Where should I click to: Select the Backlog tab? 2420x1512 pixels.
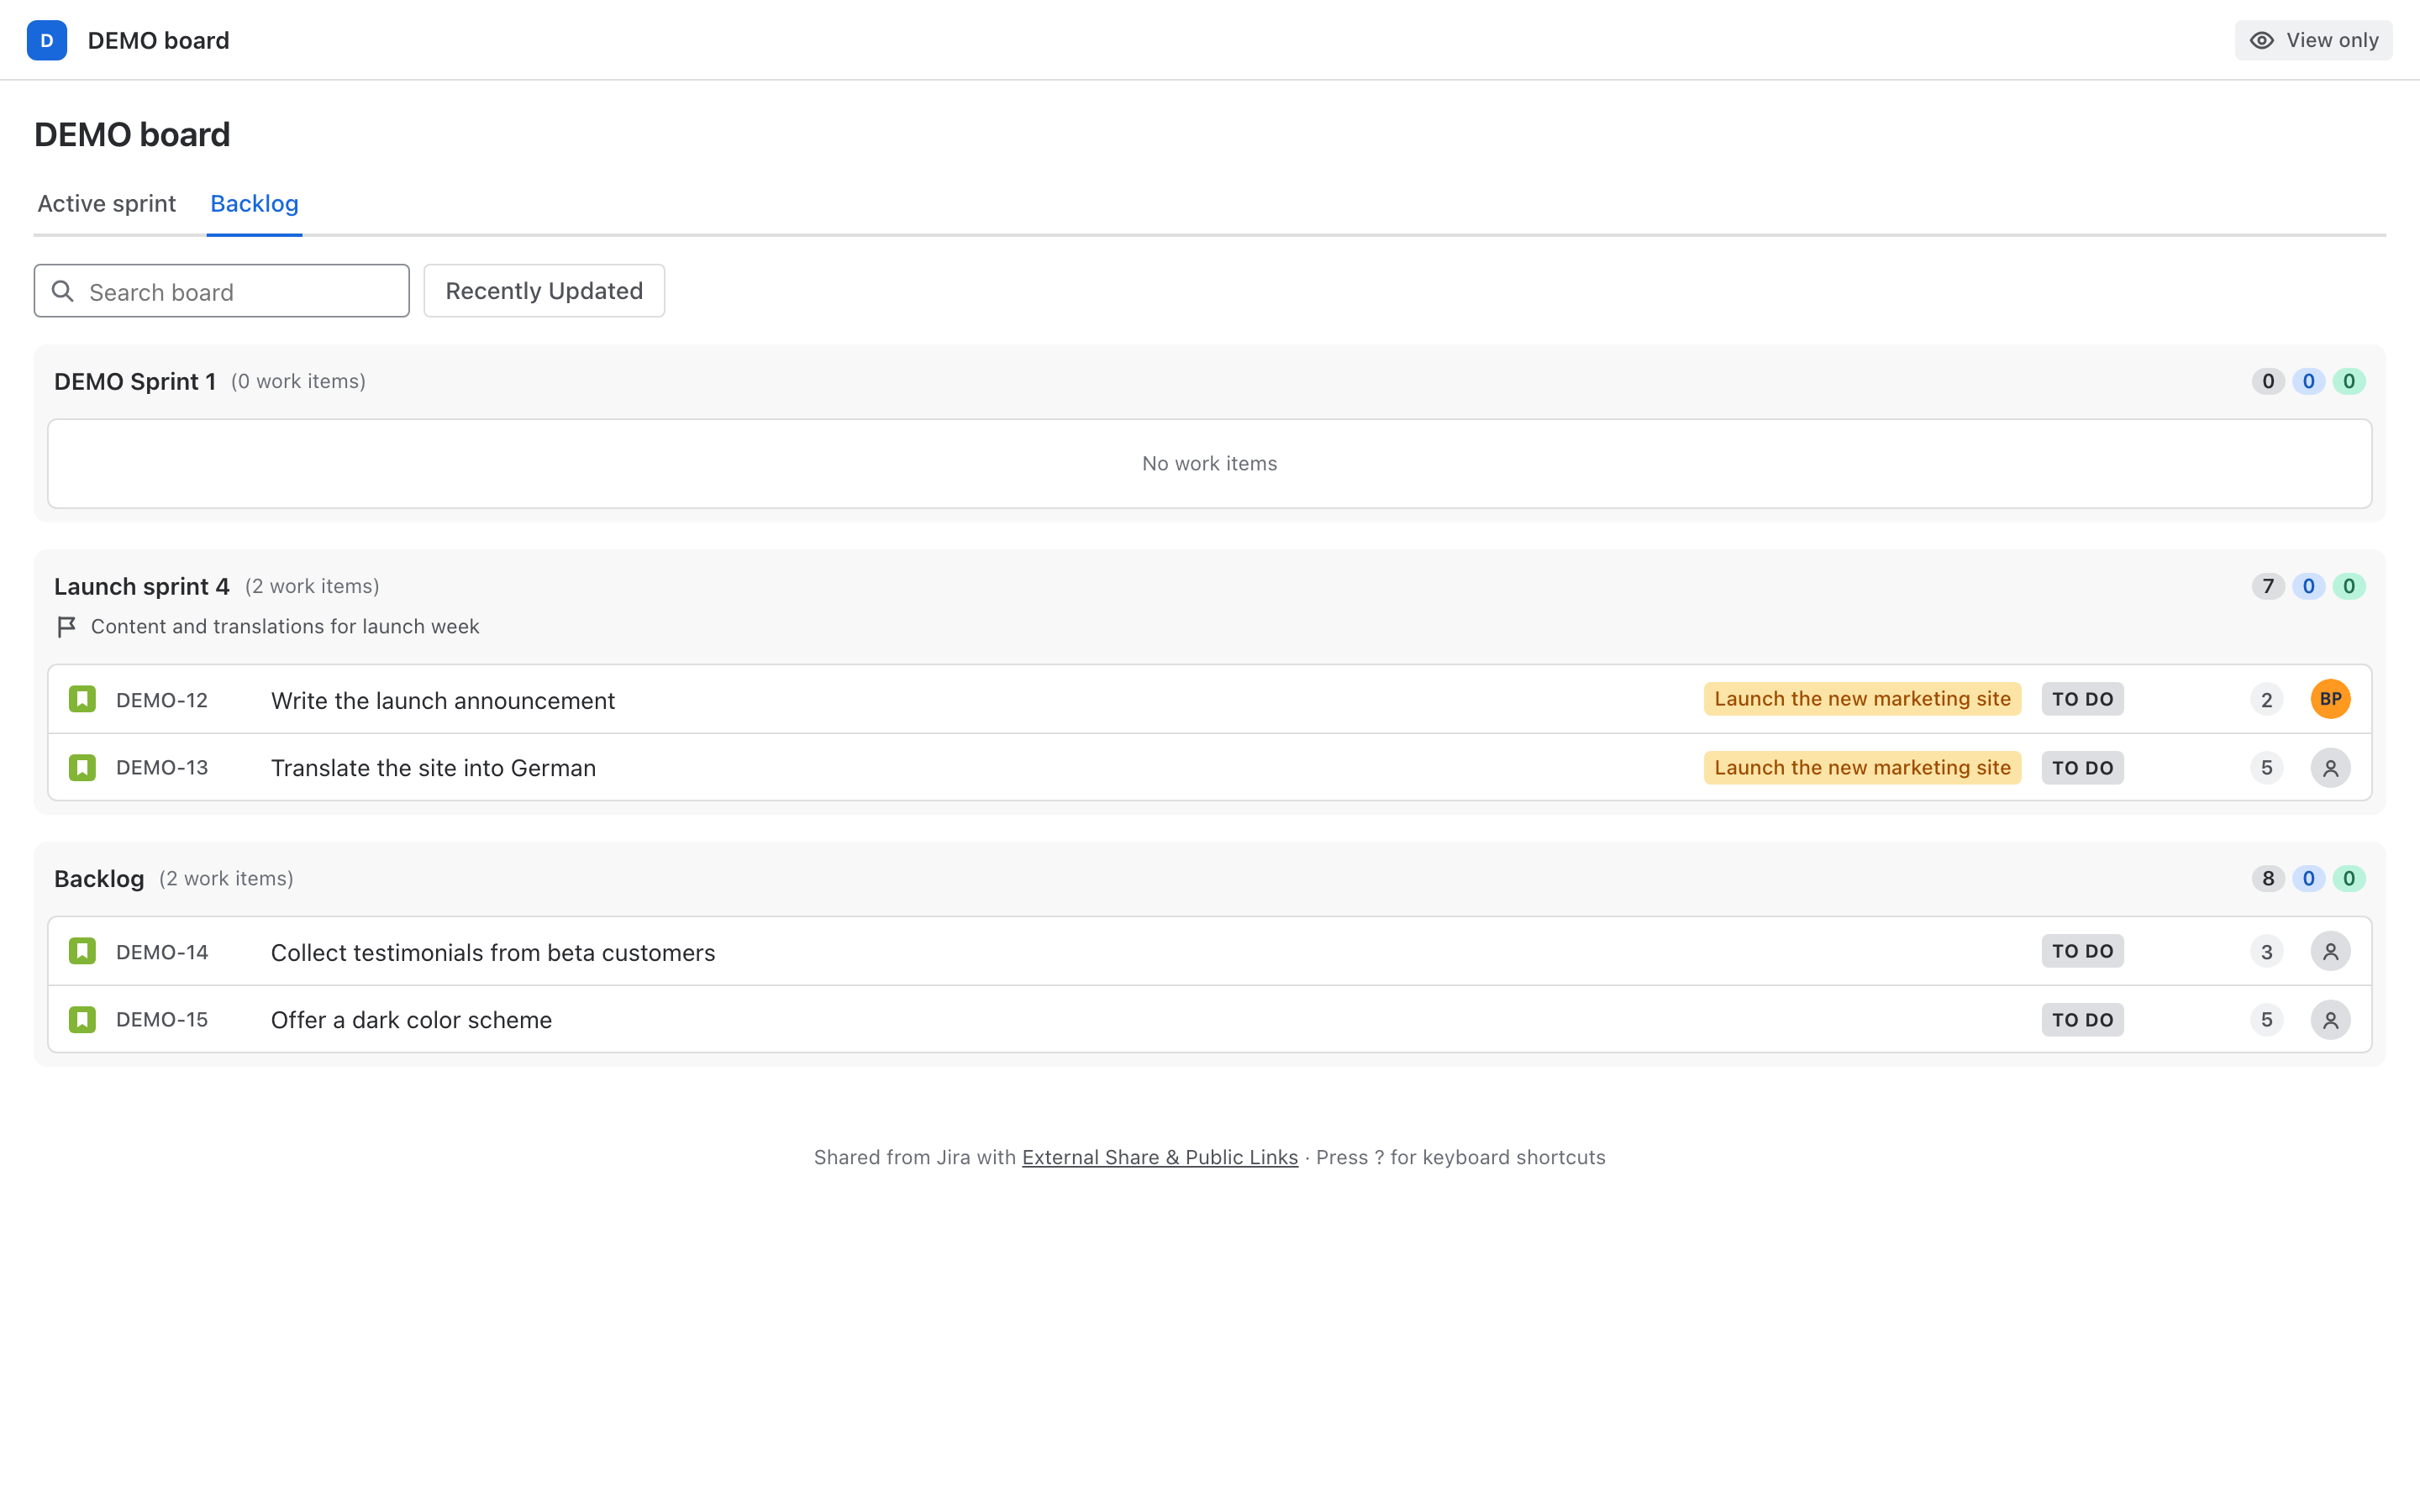click(254, 204)
